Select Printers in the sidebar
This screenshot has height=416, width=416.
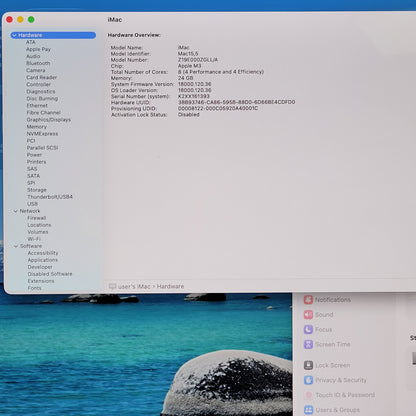pos(37,162)
